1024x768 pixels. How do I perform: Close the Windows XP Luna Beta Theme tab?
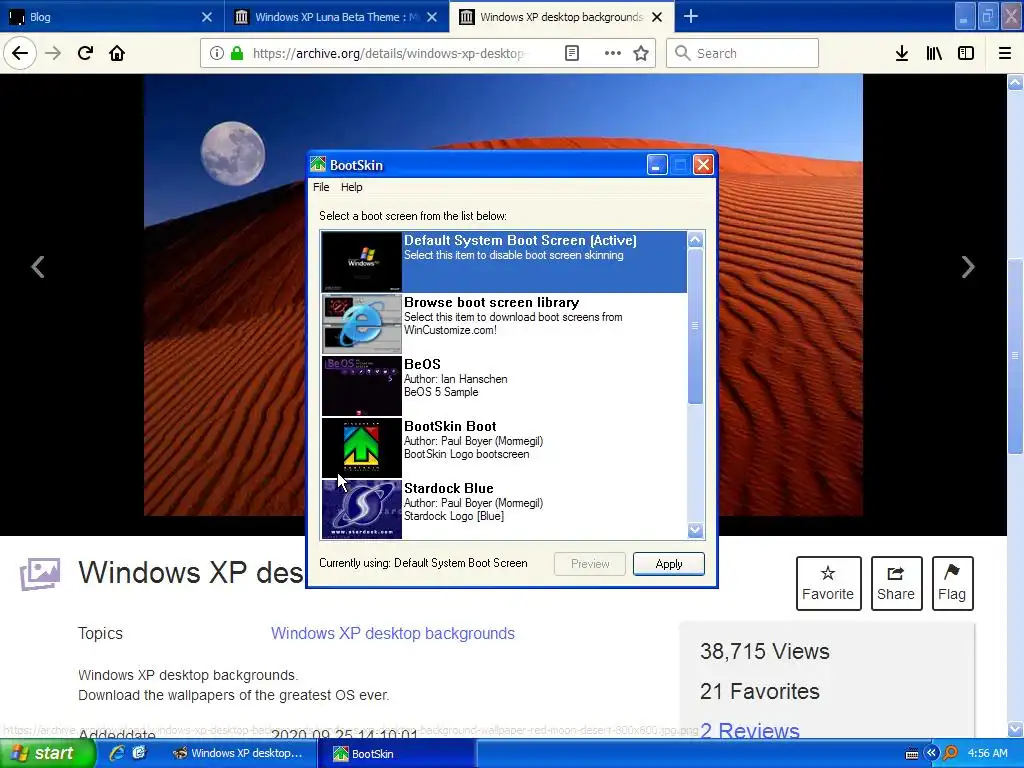[x=432, y=17]
